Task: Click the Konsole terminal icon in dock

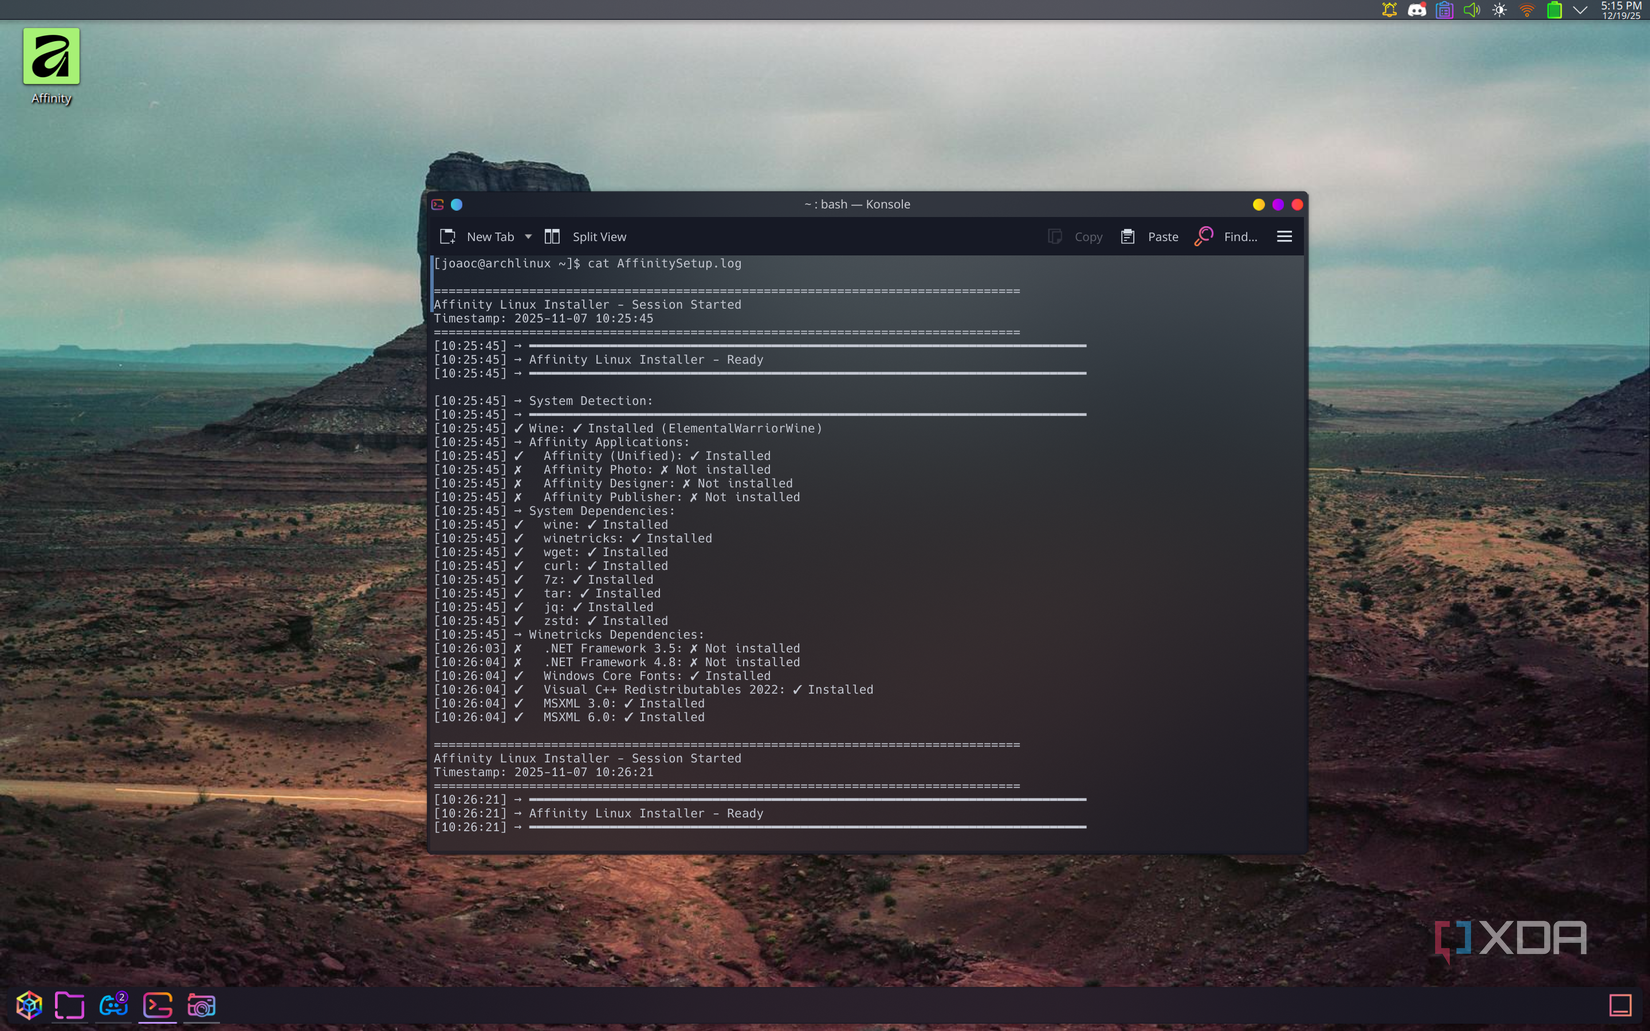Action: coord(157,1005)
